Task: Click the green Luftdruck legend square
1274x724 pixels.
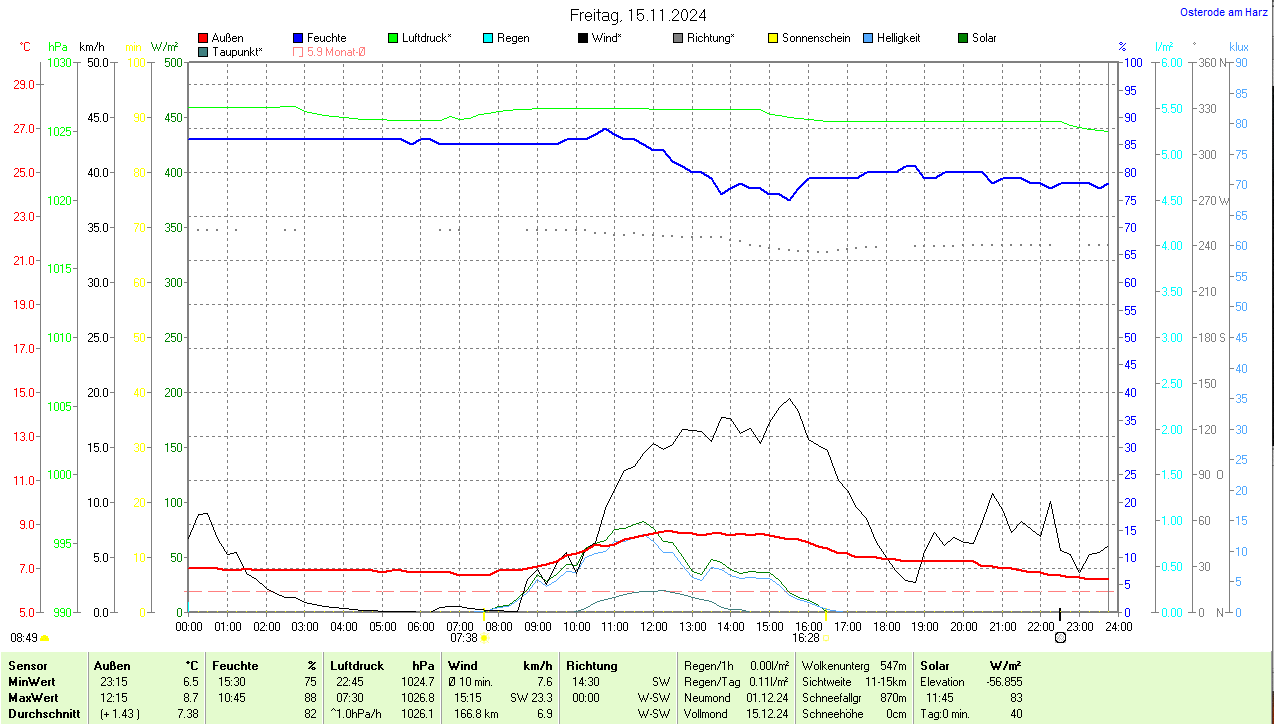Action: pyautogui.click(x=393, y=39)
